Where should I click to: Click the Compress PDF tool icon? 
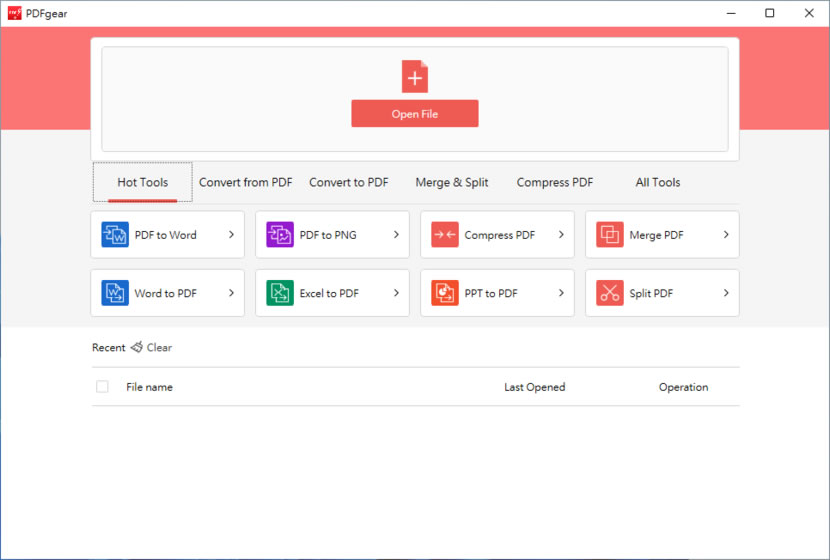pos(445,235)
